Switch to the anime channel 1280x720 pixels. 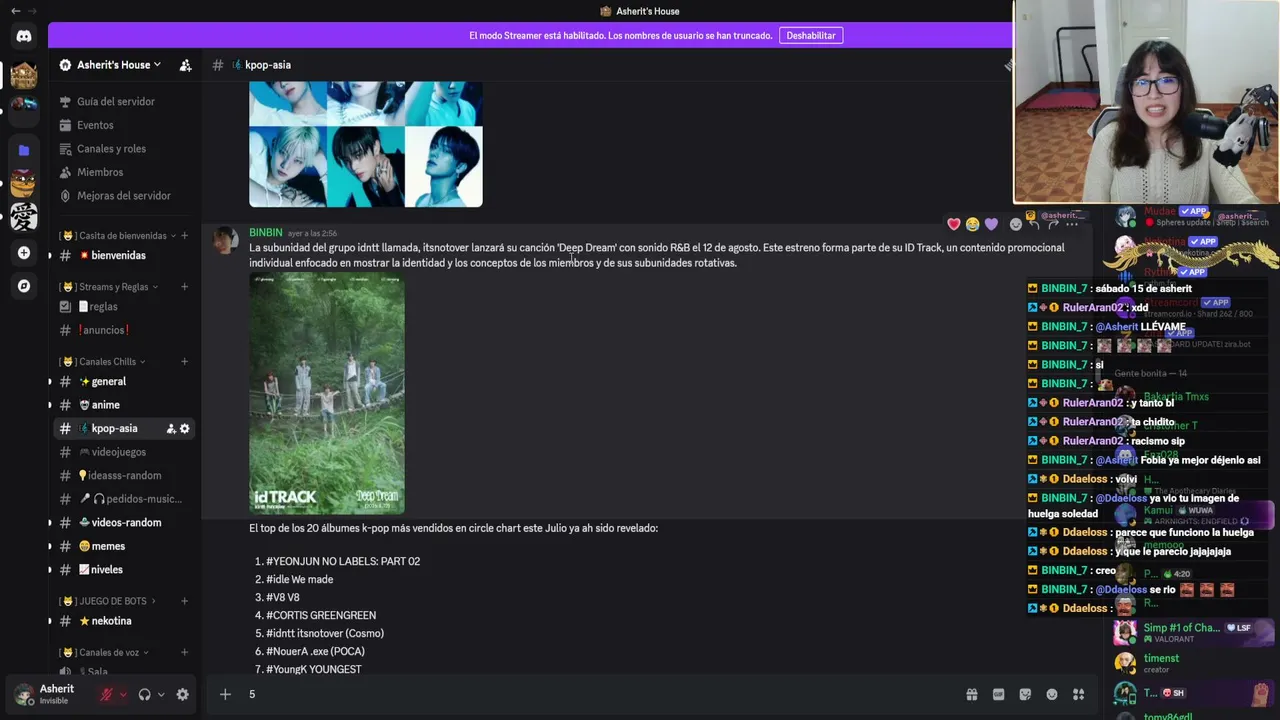(x=125, y=405)
